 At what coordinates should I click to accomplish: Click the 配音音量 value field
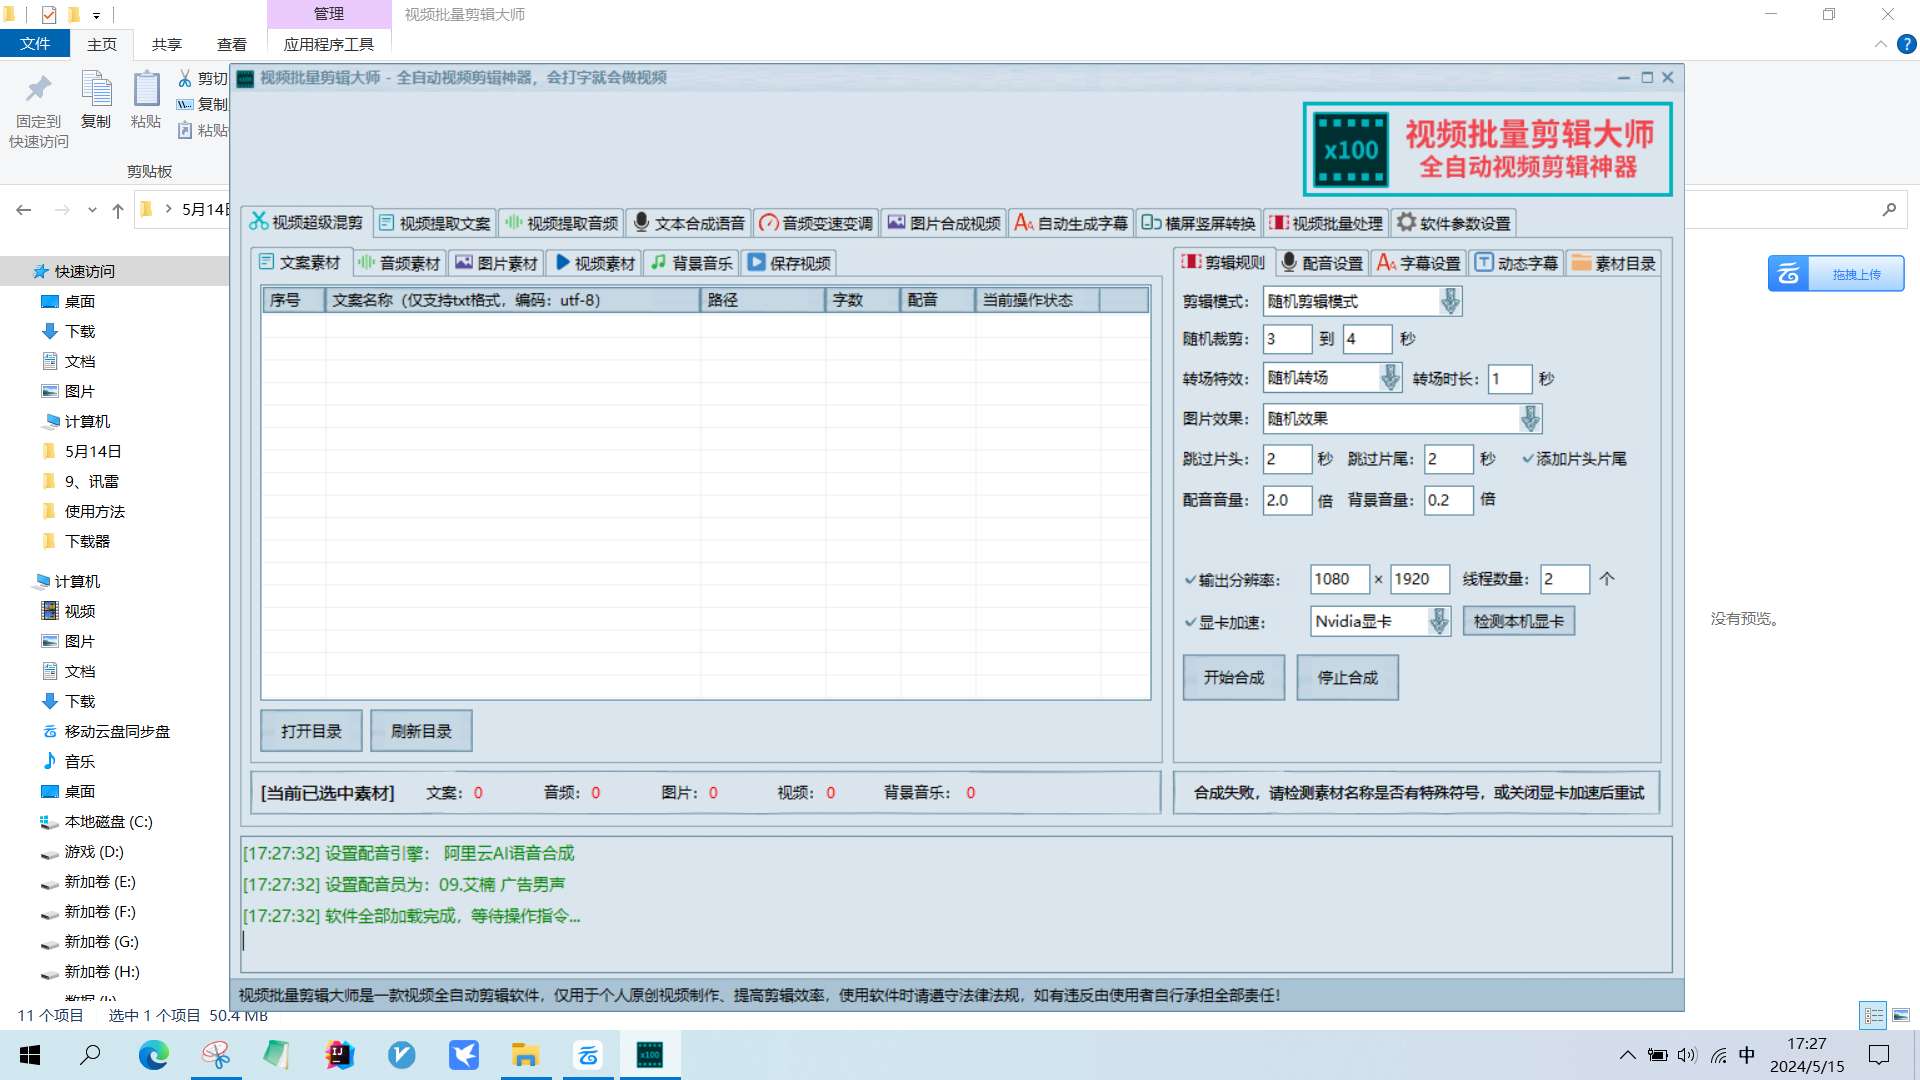[1286, 500]
